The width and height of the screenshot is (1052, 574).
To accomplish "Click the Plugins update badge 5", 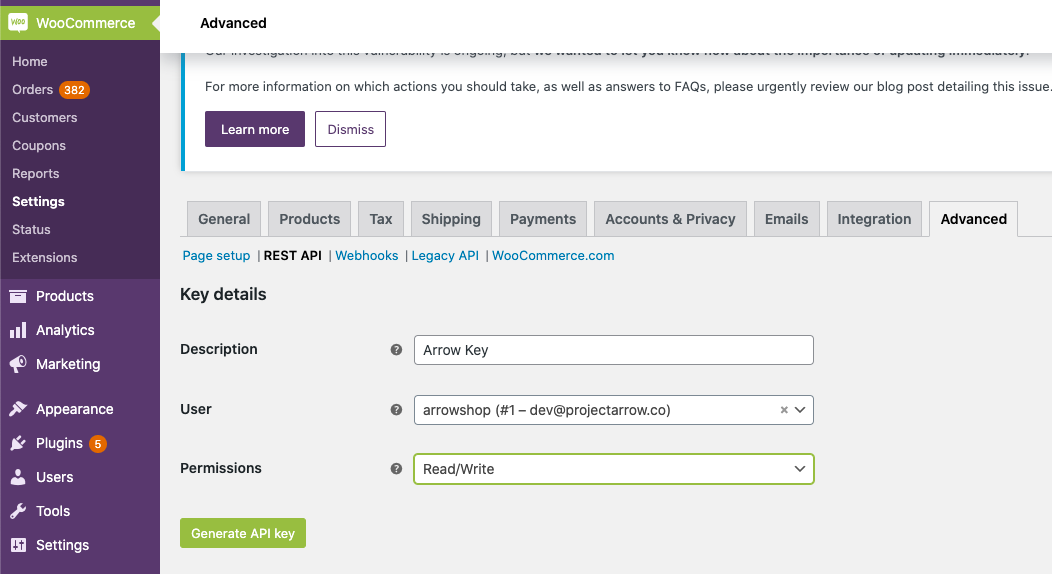I will [x=98, y=444].
